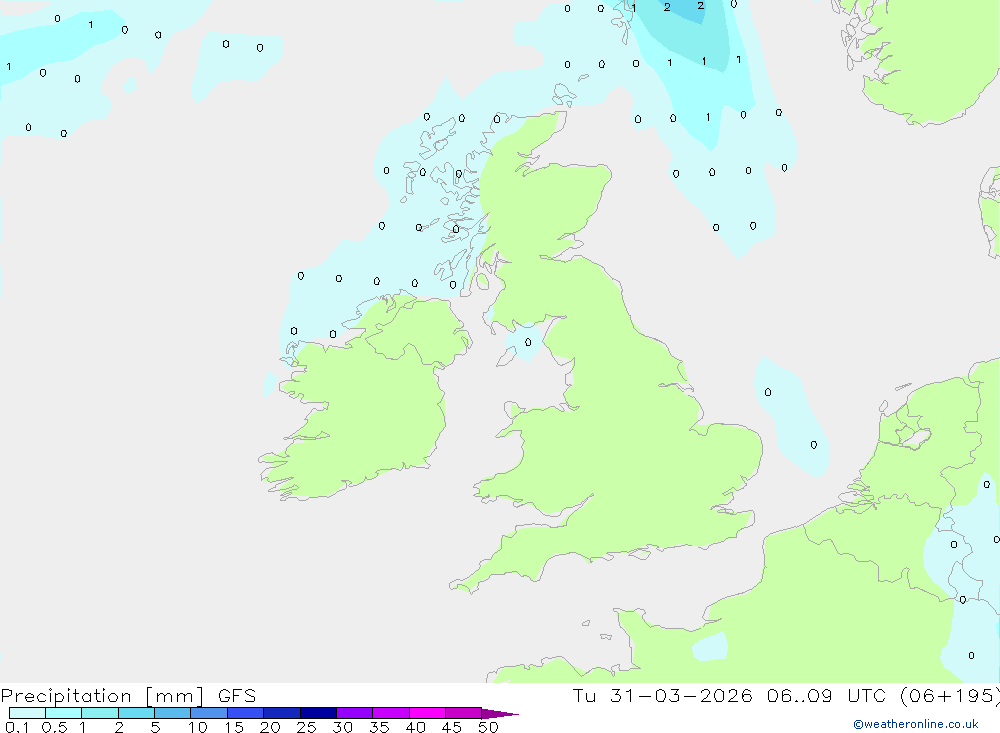Click the '45' legend scale label

coord(452,727)
